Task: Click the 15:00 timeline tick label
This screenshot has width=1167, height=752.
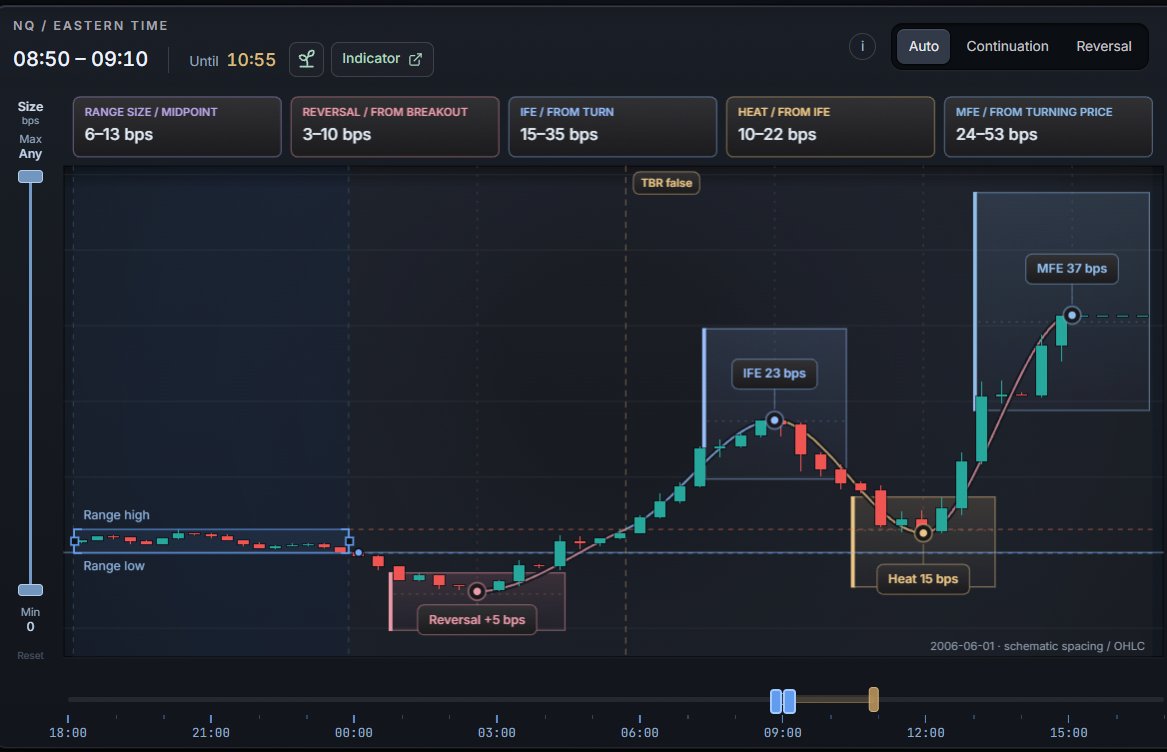Action: click(x=1068, y=733)
